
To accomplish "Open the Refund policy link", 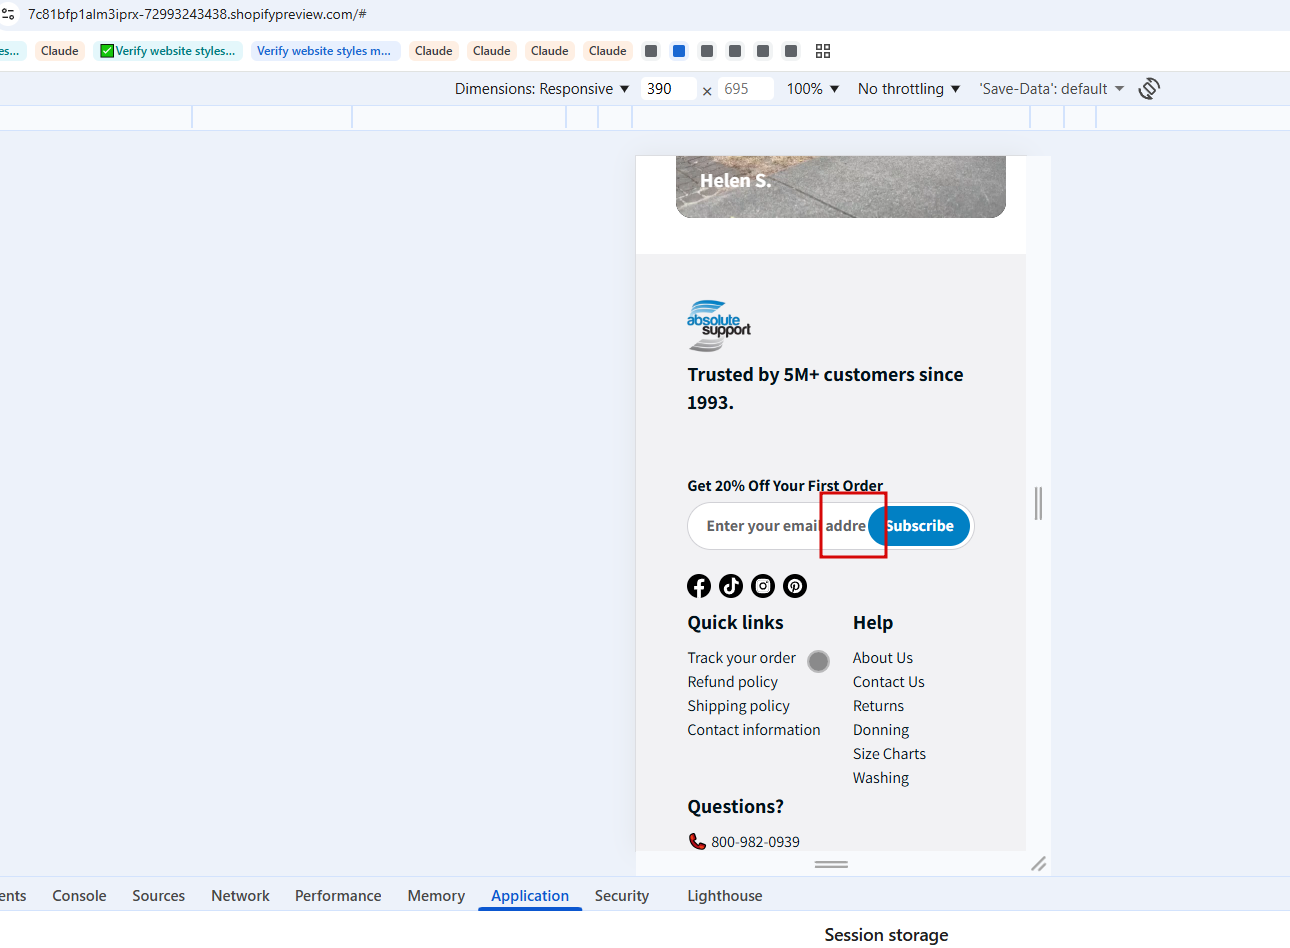I will pyautogui.click(x=733, y=682).
